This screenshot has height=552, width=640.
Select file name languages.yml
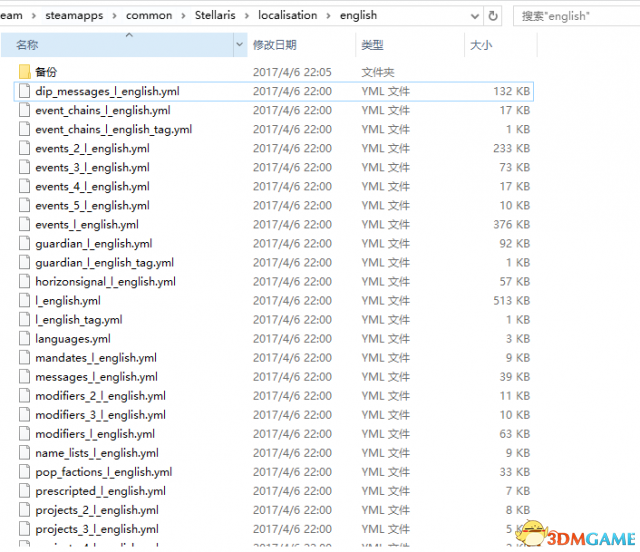(x=73, y=339)
